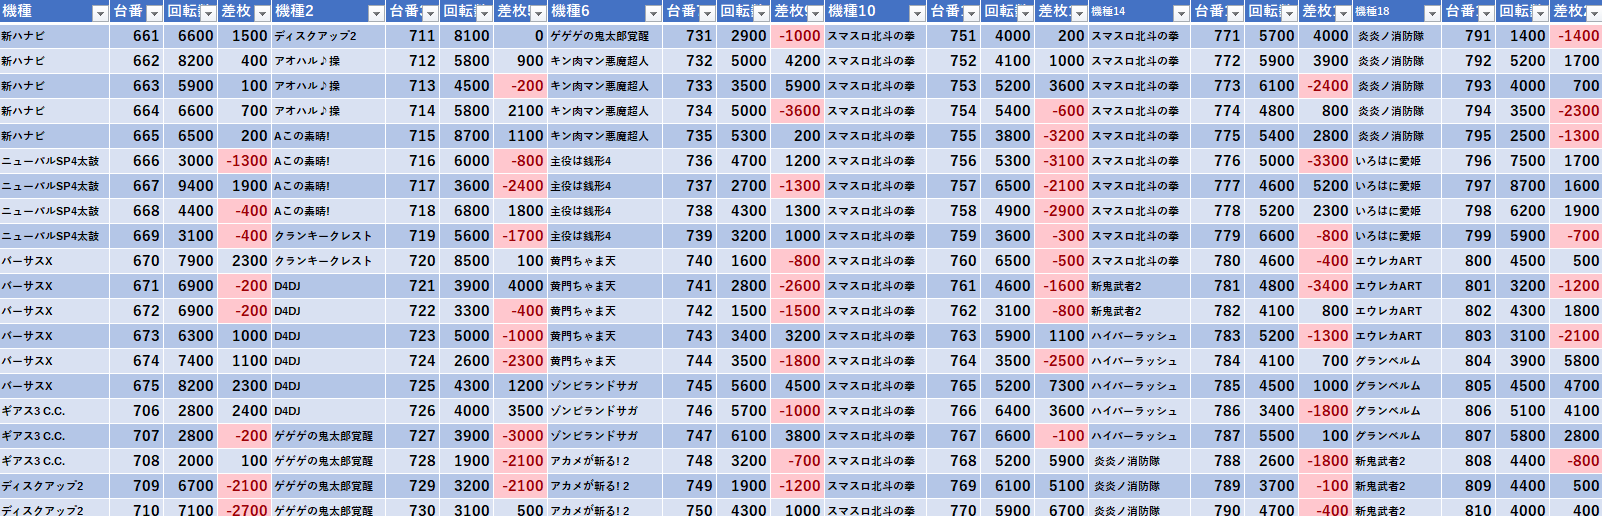The height and width of the screenshot is (516, 1602).
Task: Select the 8500 rotation cell
Action: point(467,261)
